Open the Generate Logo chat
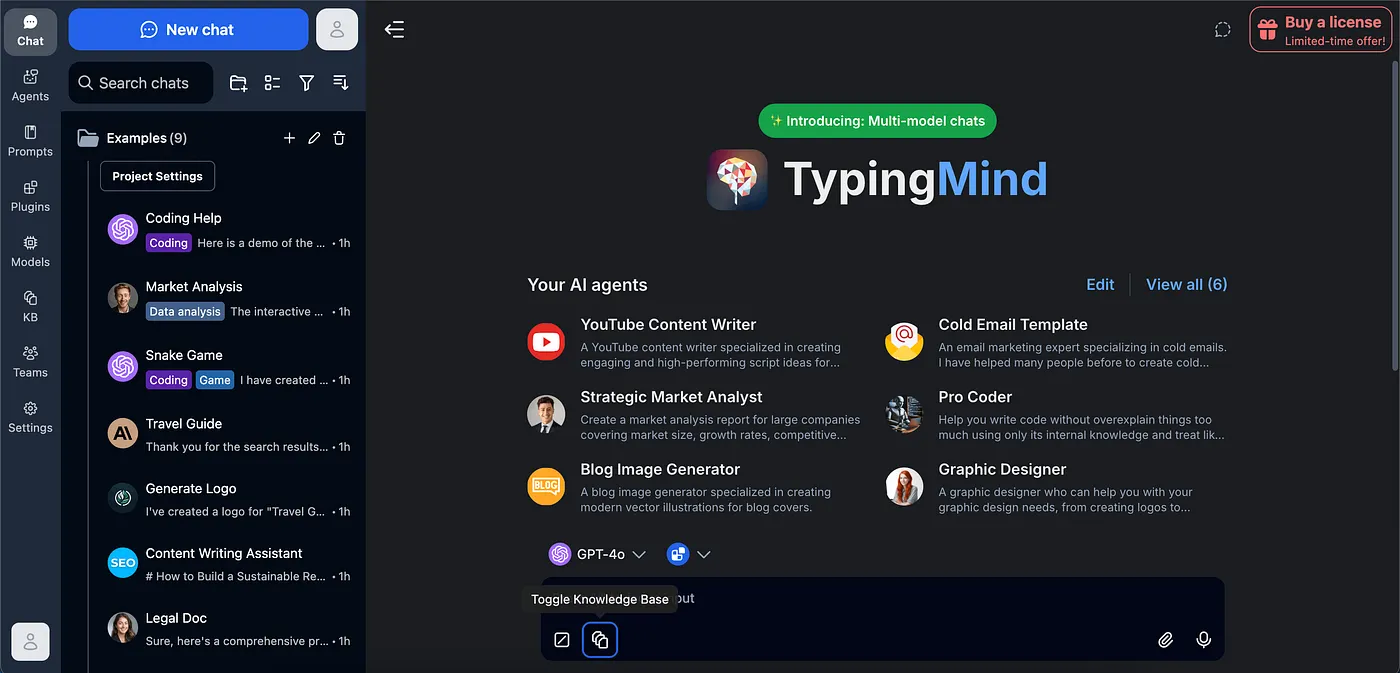Image resolution: width=1400 pixels, height=673 pixels. click(229, 499)
